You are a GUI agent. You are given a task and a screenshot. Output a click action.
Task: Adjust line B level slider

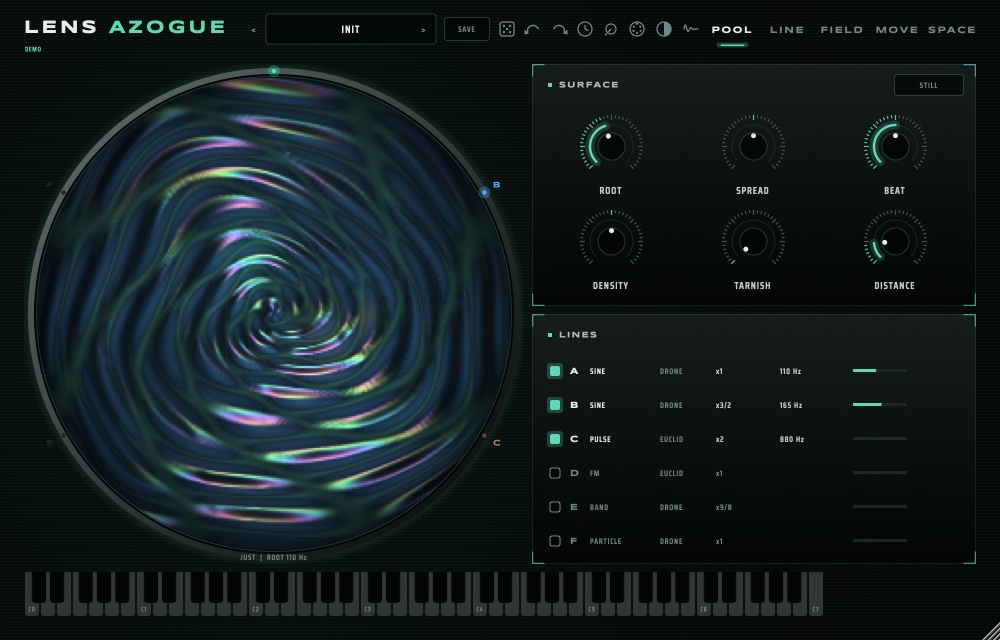click(879, 404)
